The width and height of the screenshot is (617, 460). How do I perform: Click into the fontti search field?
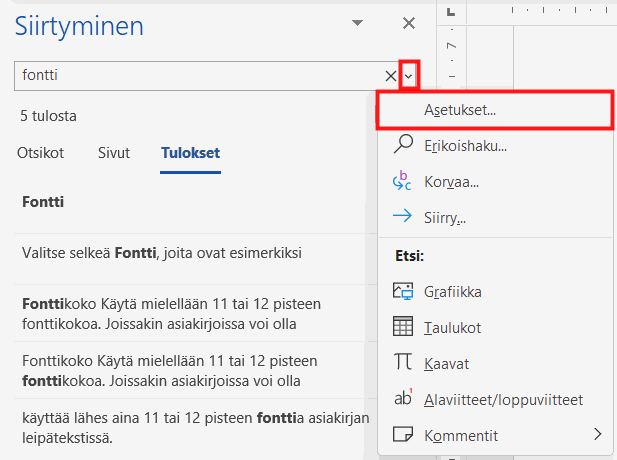click(199, 76)
